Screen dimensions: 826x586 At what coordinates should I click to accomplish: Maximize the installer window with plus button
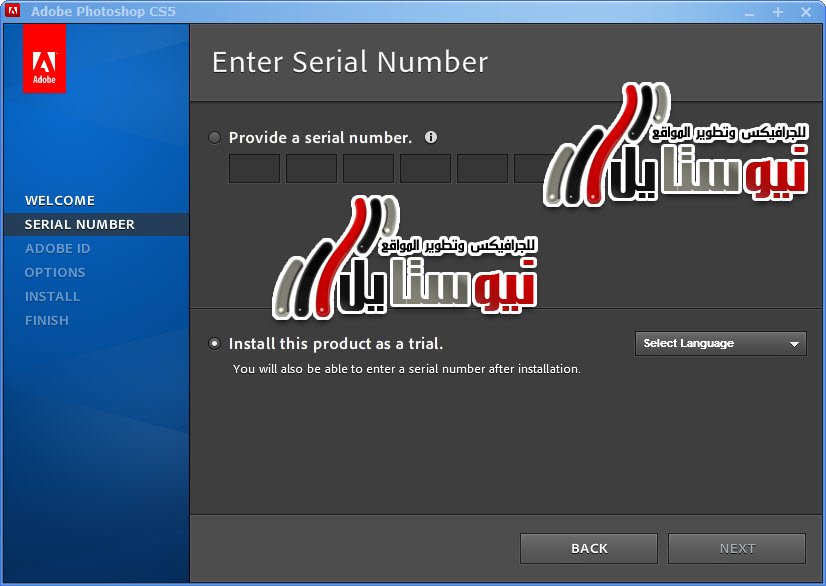778,12
